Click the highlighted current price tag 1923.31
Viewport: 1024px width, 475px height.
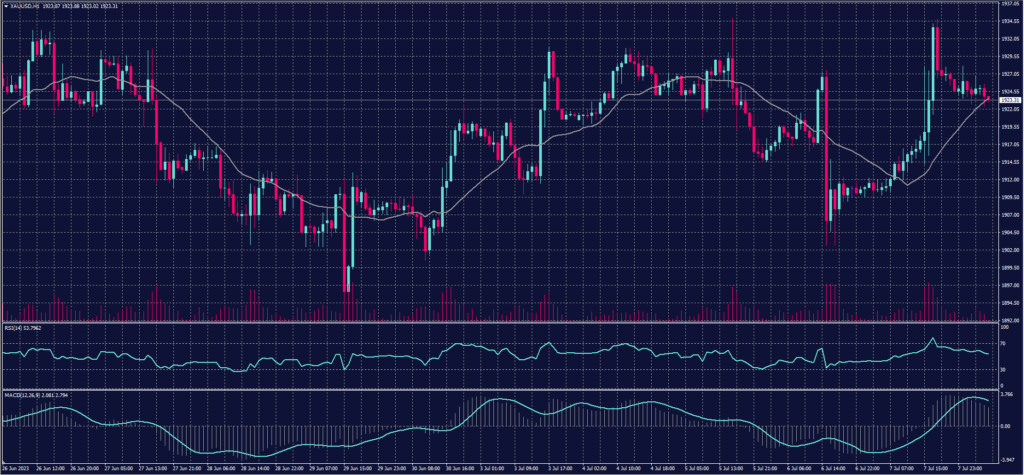[x=1008, y=100]
